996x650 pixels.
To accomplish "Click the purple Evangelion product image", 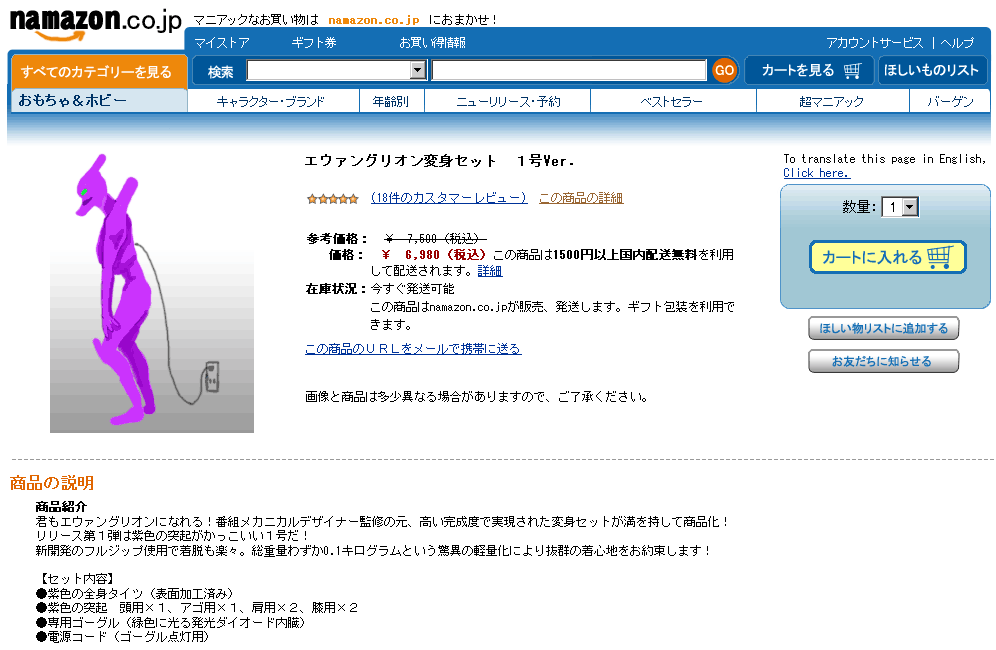I will coord(152,292).
